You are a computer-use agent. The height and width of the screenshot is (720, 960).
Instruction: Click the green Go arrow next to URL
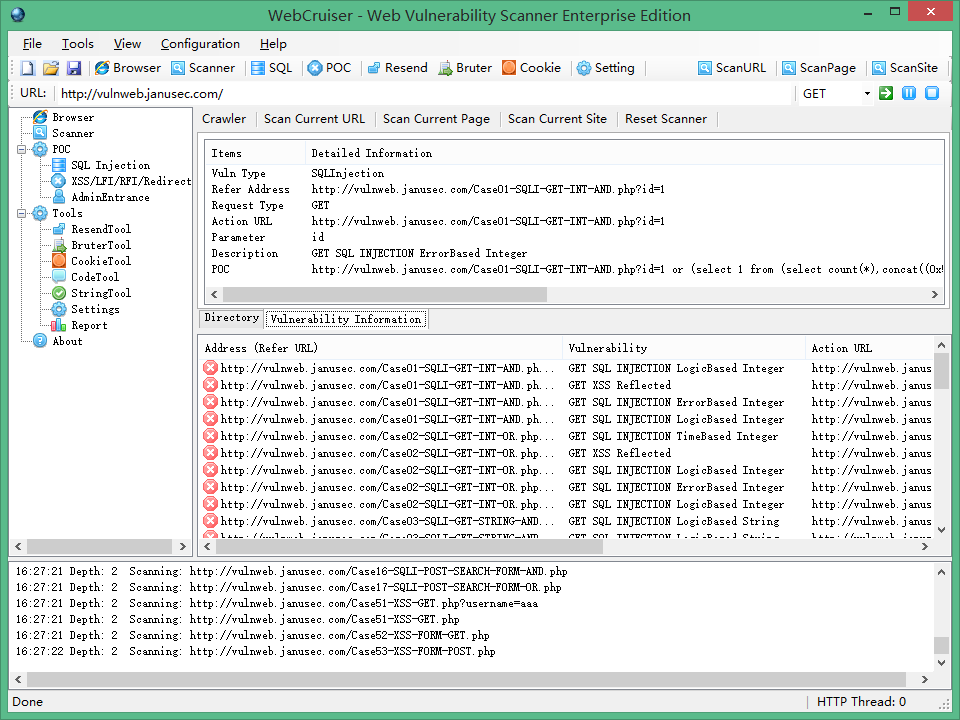point(885,93)
